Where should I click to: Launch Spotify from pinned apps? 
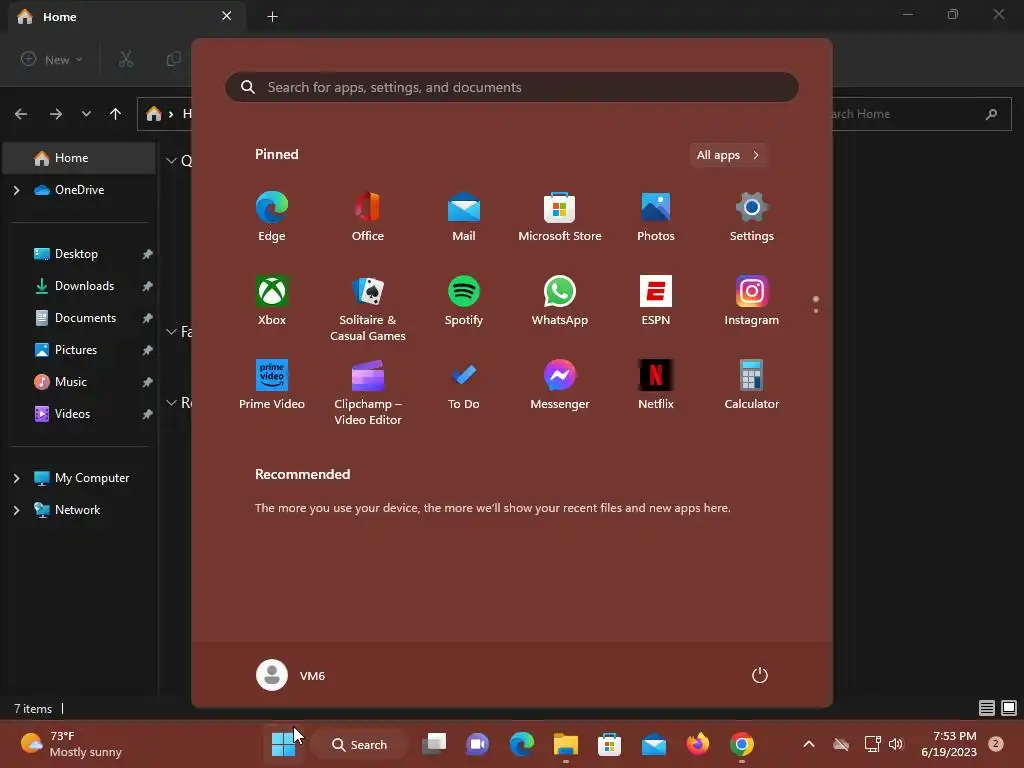coord(464,300)
